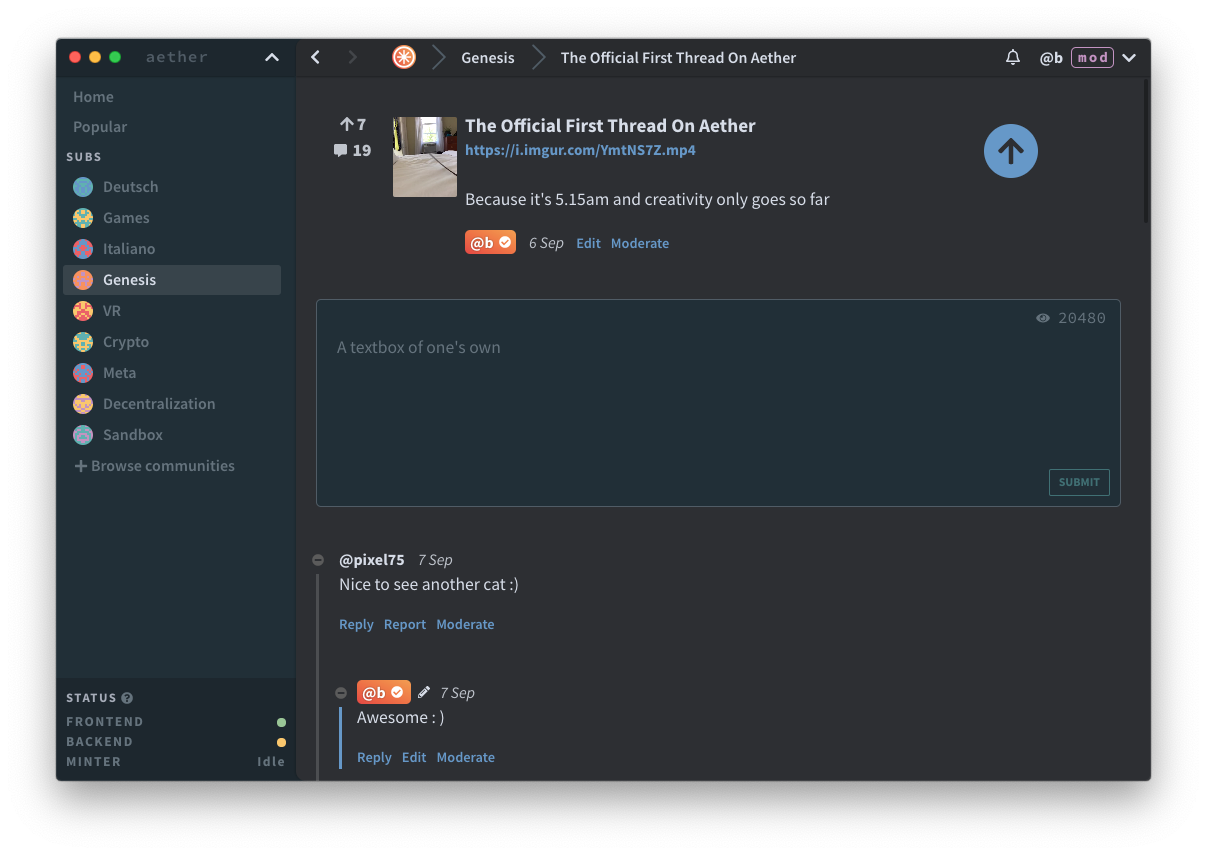
Task: Click the orange Aether home logo in breadcrumb
Action: [404, 58]
